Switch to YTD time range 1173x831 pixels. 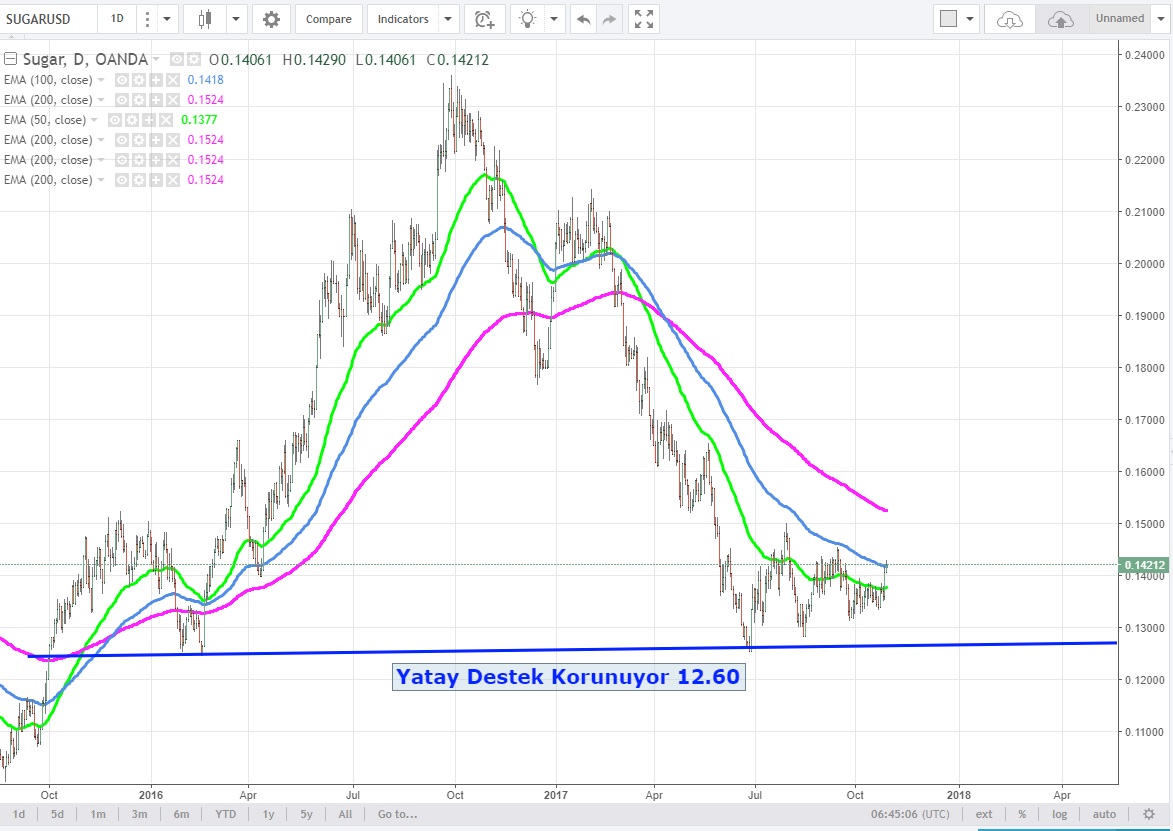coord(226,814)
